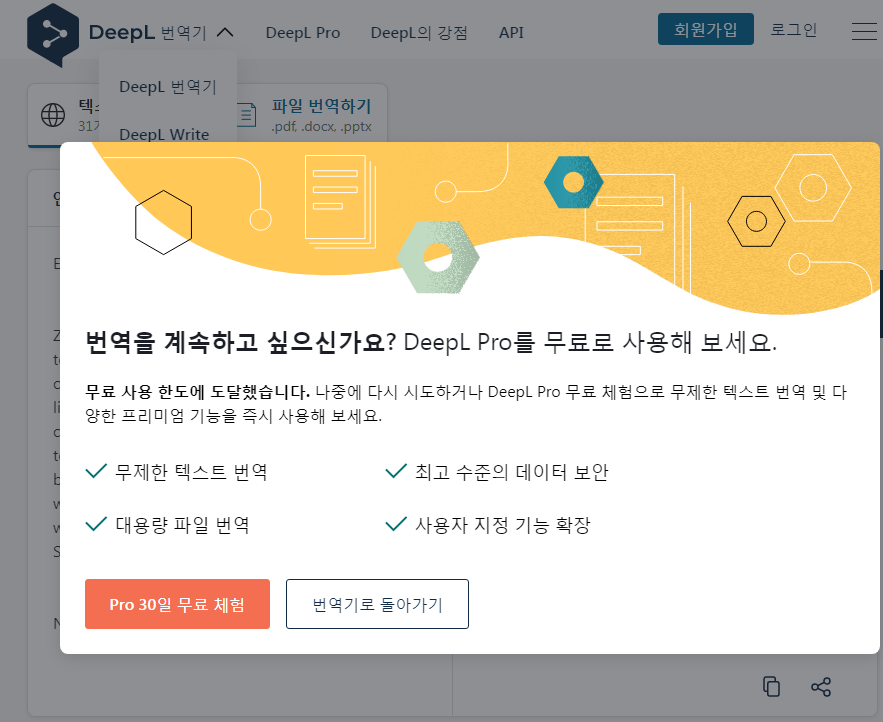Select DeepL 번역기 in the dropdown menu

point(168,87)
